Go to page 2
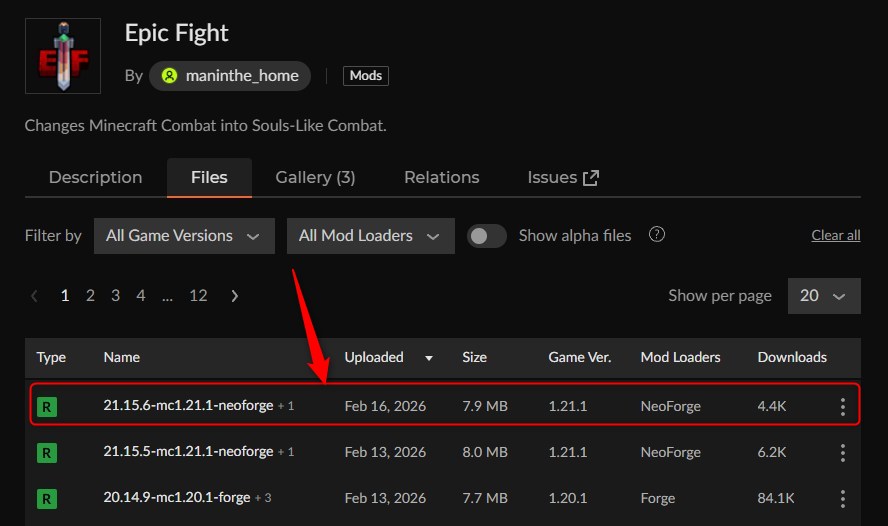The image size is (888, 526). [90, 296]
